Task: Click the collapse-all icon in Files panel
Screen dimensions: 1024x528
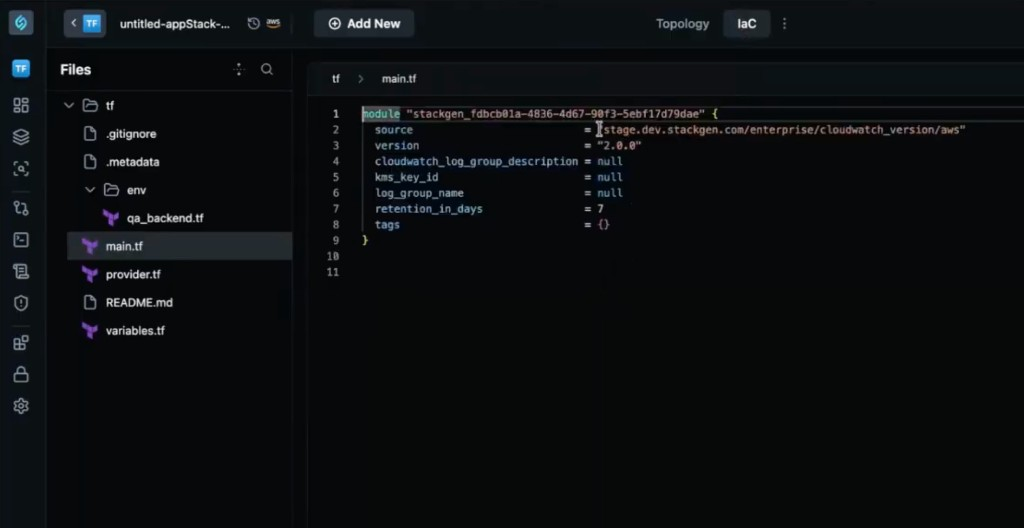Action: click(239, 69)
